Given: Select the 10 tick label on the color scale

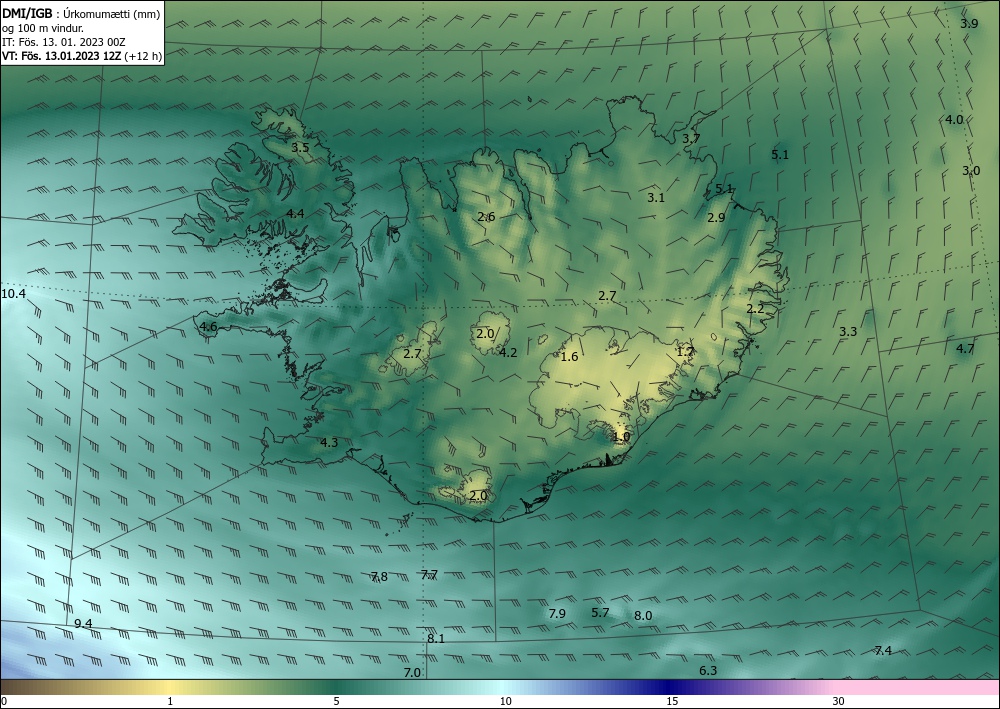Looking at the screenshot, I should (505, 701).
